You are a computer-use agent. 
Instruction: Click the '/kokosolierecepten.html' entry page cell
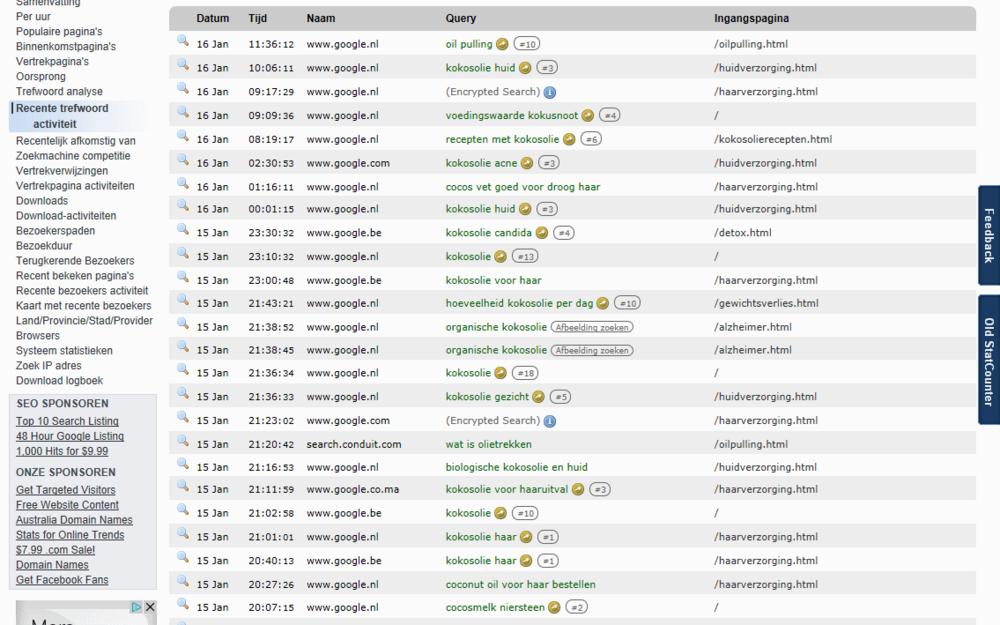click(x=773, y=139)
